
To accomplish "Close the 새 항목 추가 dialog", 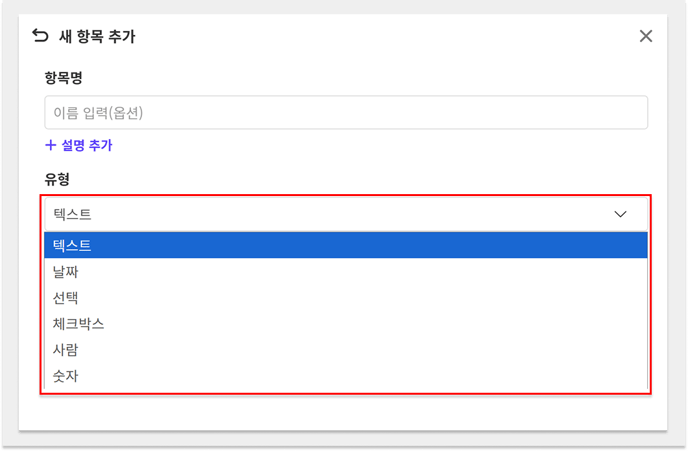I will [x=645, y=36].
